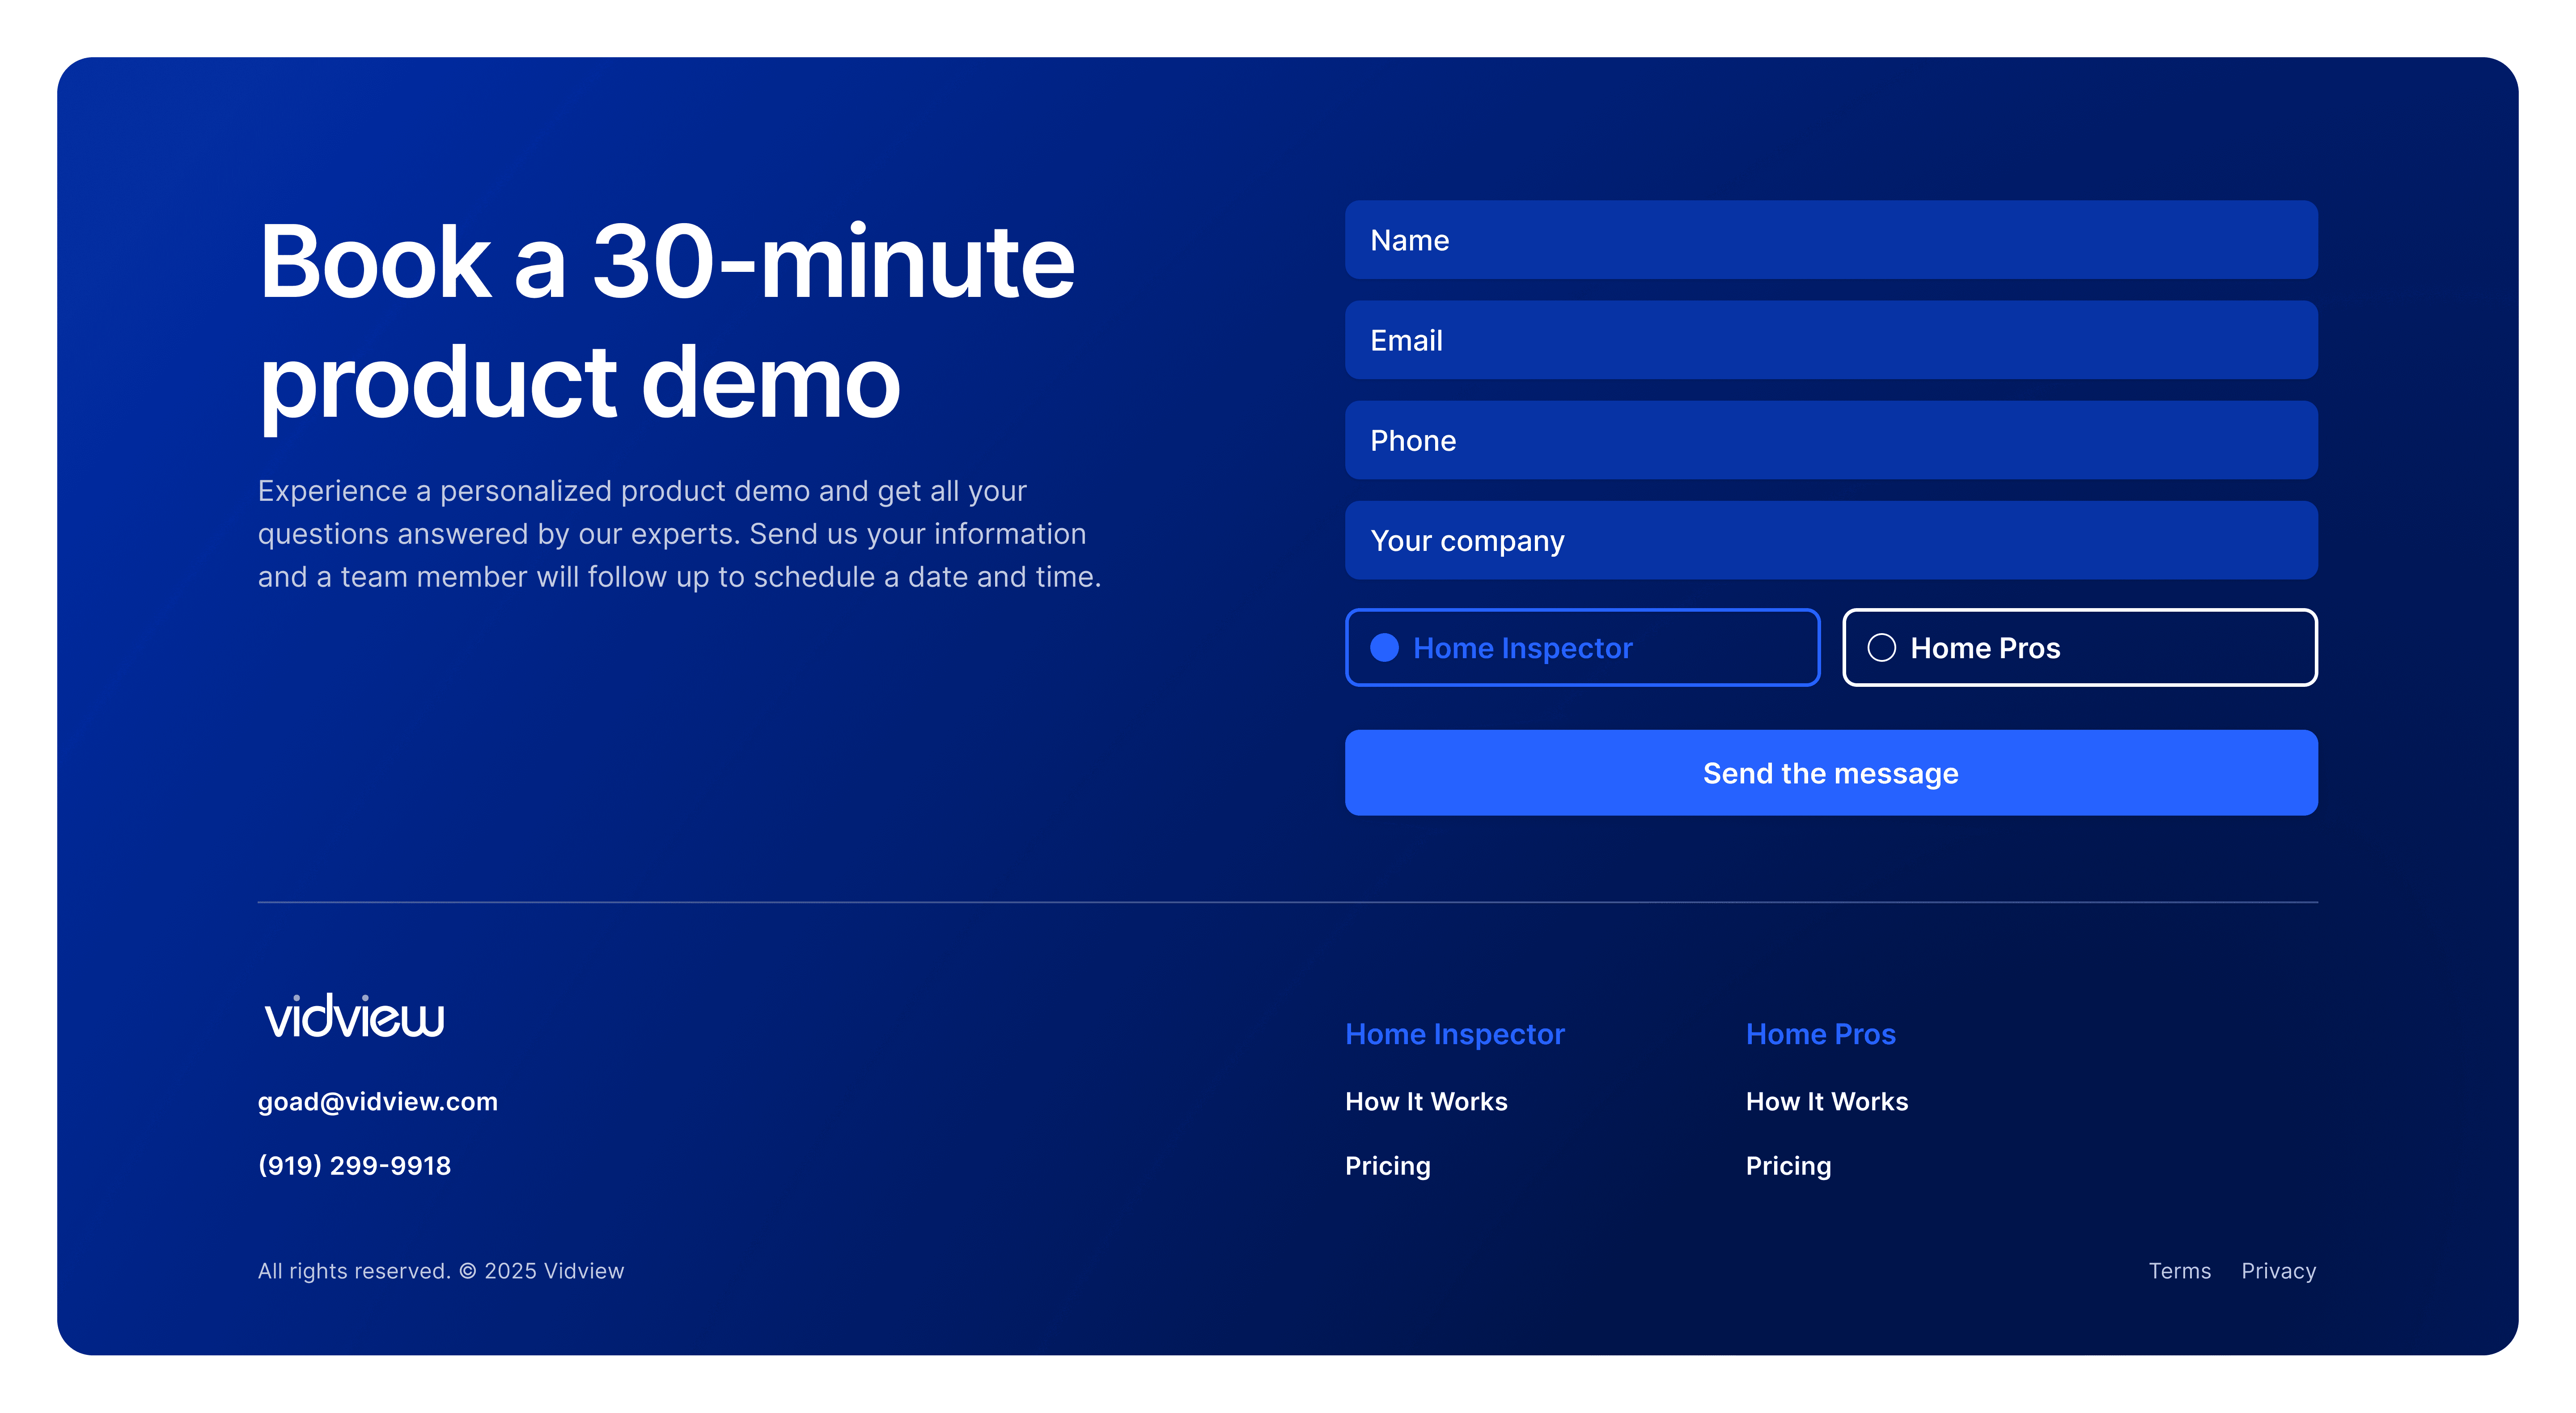2576x1413 pixels.
Task: Click the Send the message button
Action: [1830, 773]
